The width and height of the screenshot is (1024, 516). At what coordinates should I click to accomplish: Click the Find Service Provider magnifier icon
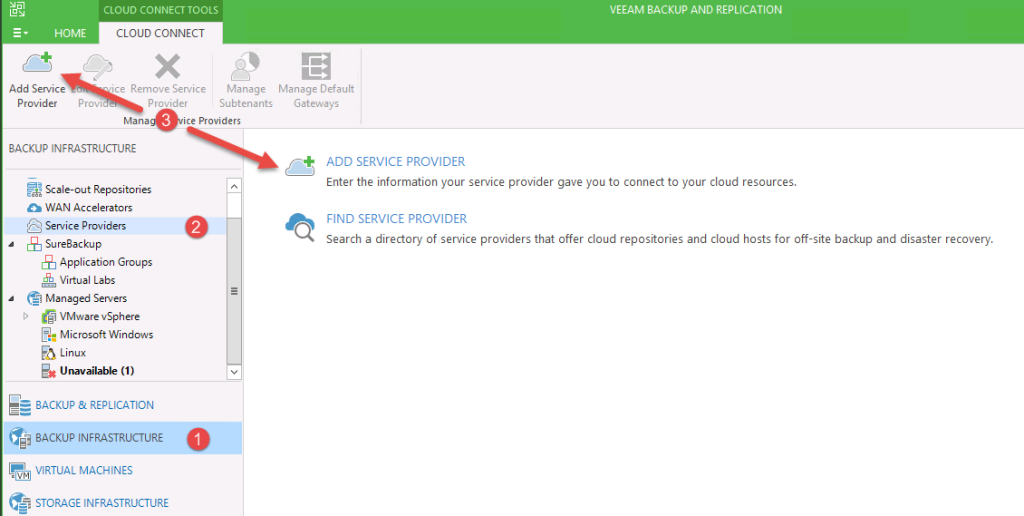click(300, 227)
